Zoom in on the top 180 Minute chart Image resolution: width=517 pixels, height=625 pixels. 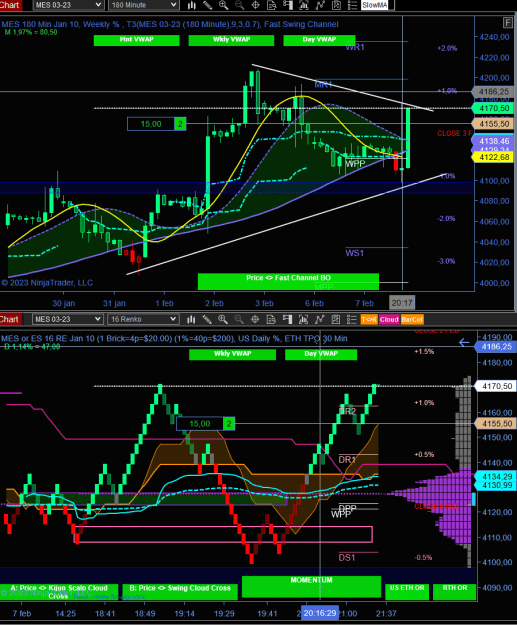[223, 5]
